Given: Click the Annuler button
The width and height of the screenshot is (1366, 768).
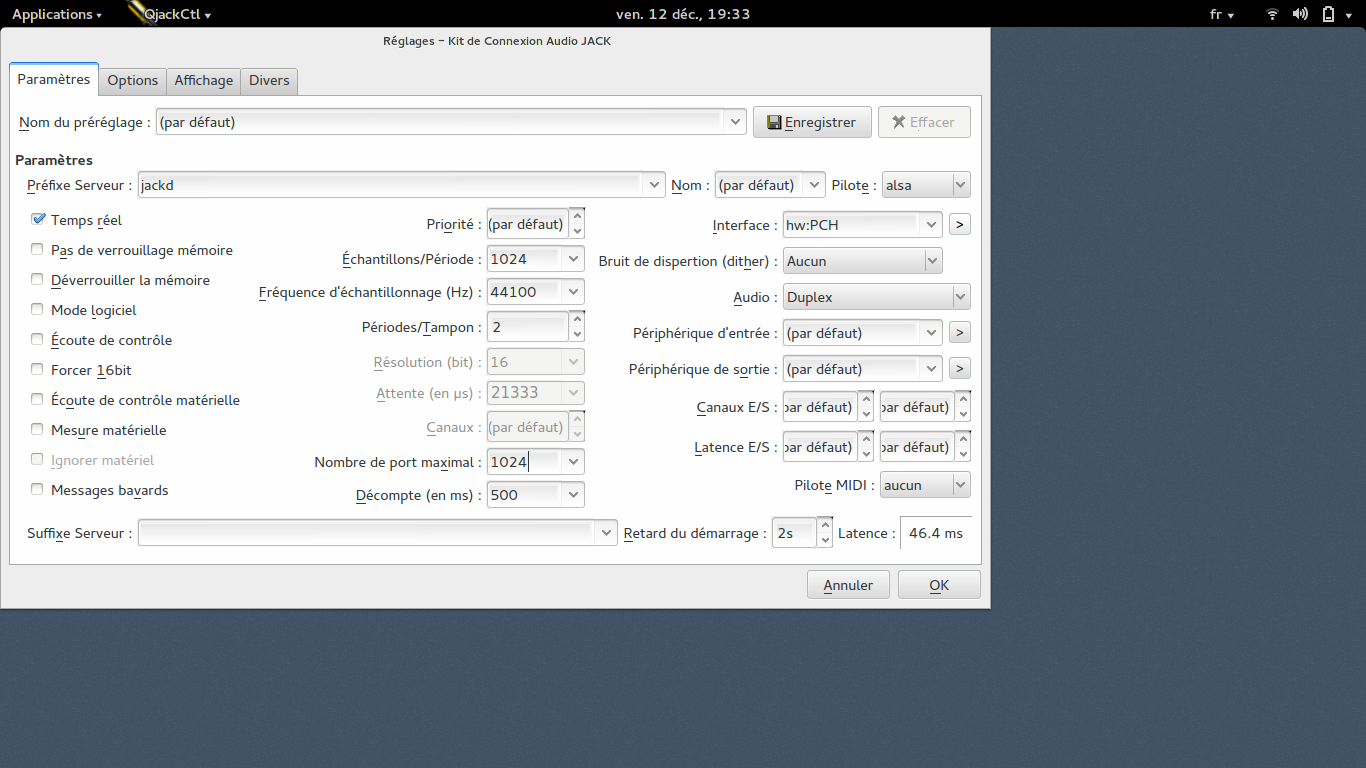Looking at the screenshot, I should tap(848, 585).
